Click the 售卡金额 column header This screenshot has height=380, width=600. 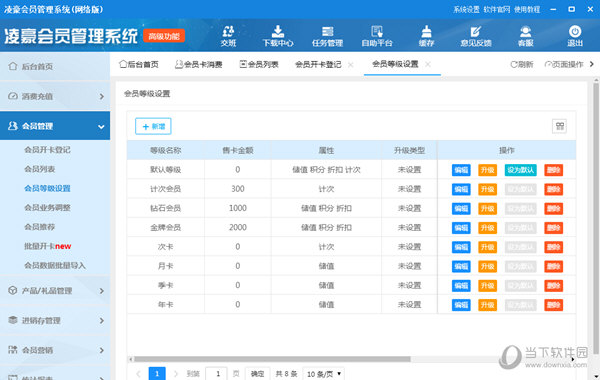pos(238,150)
